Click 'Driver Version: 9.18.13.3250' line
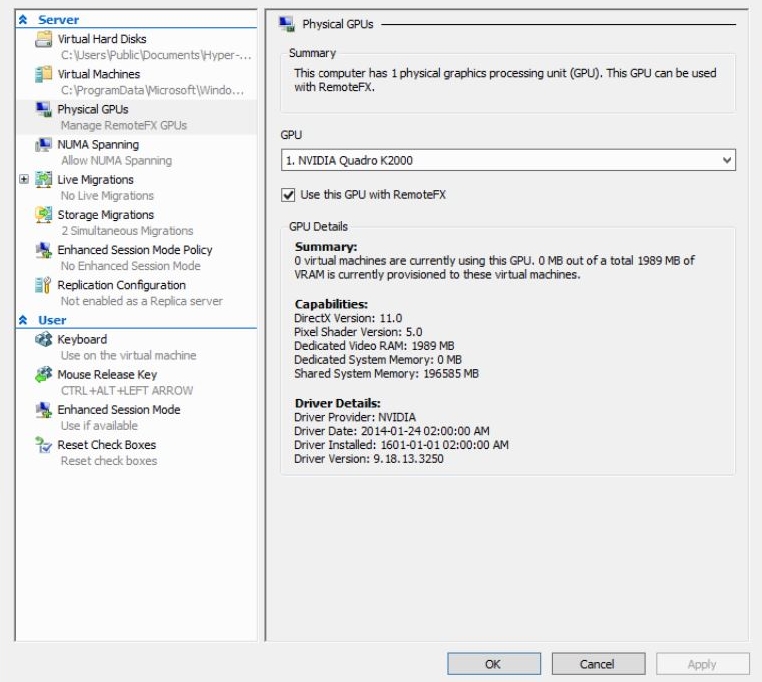The width and height of the screenshot is (762, 682). [x=369, y=458]
